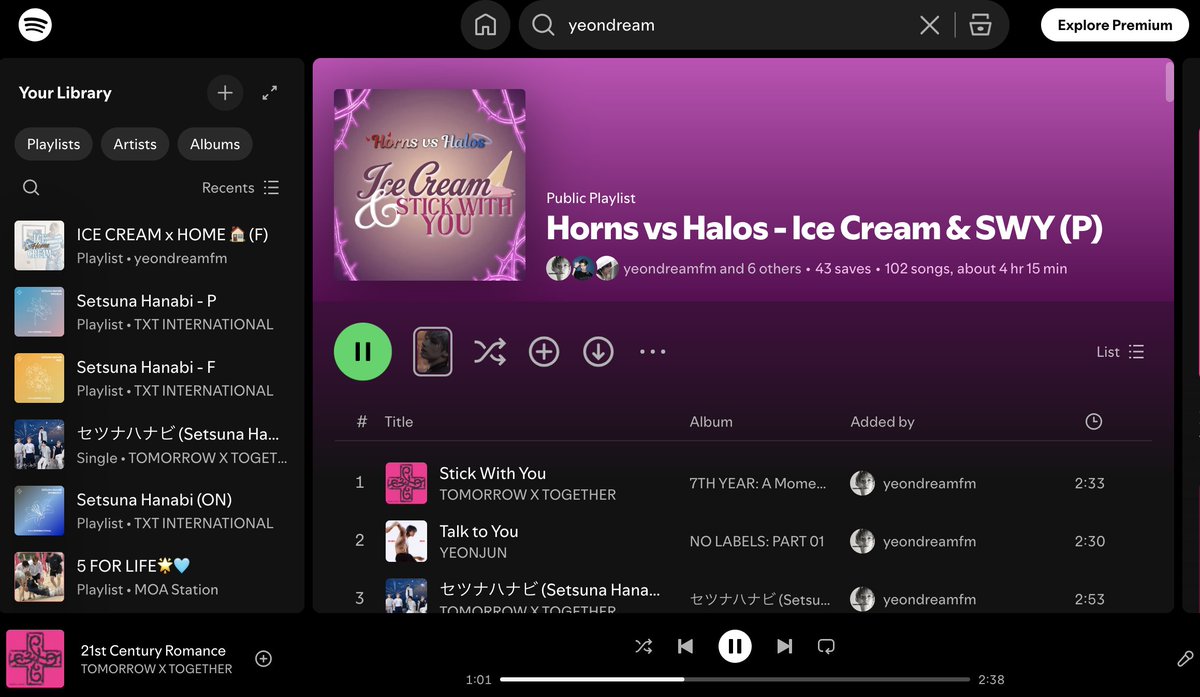Expand Your Library to full view
The height and width of the screenshot is (697, 1200).
(x=270, y=93)
